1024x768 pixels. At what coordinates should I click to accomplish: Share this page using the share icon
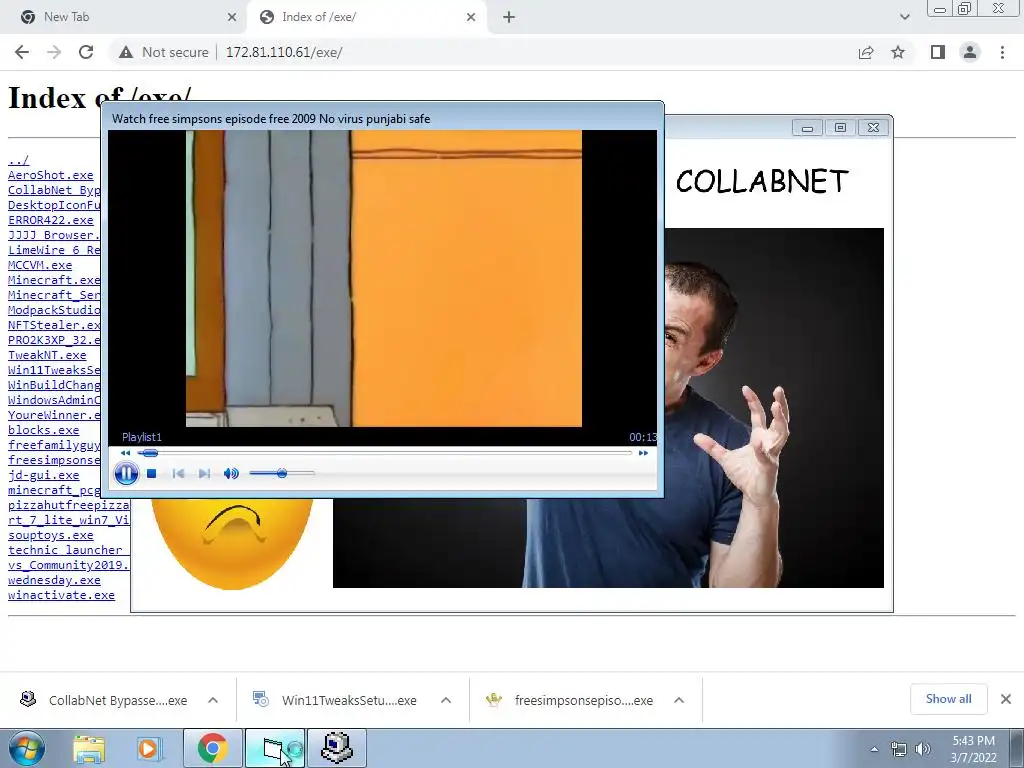[x=866, y=52]
